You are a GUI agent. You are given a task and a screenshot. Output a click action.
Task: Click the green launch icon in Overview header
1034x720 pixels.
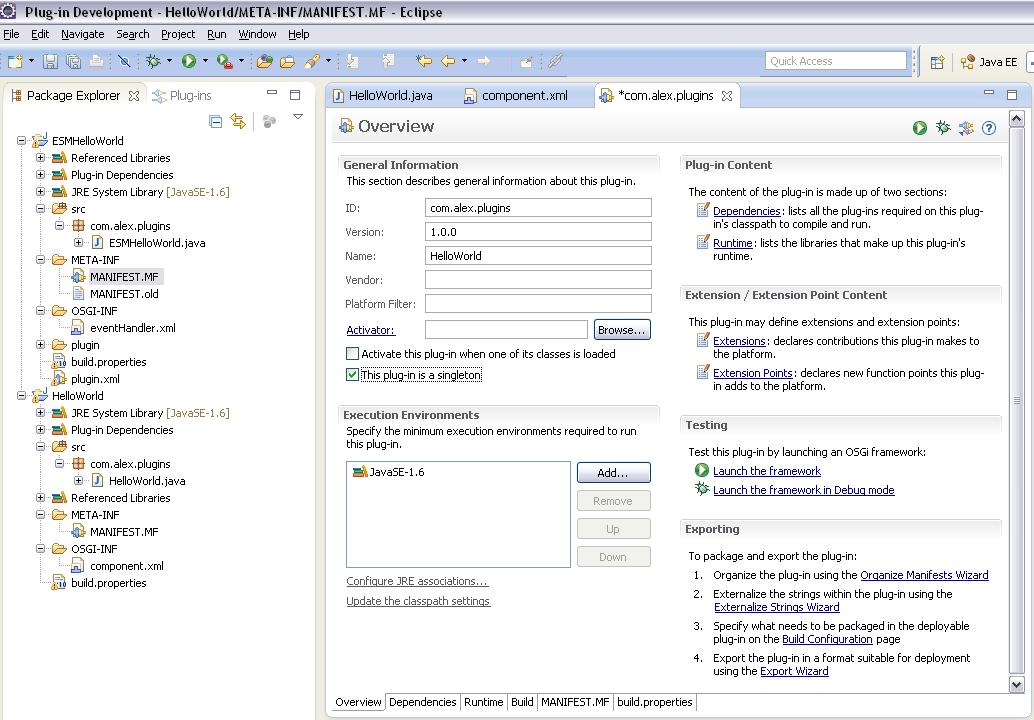pos(920,128)
